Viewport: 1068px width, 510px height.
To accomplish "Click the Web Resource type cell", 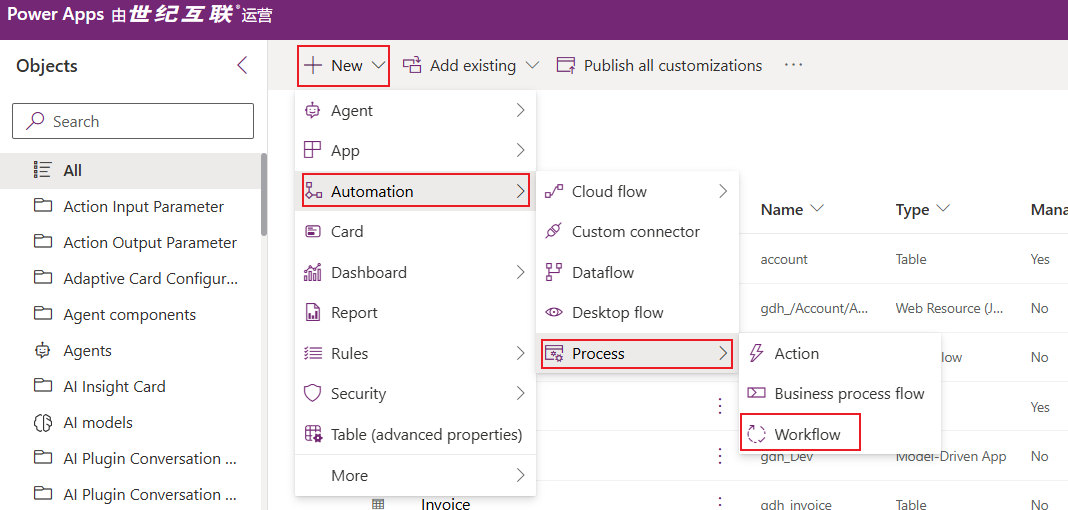I will tap(947, 308).
